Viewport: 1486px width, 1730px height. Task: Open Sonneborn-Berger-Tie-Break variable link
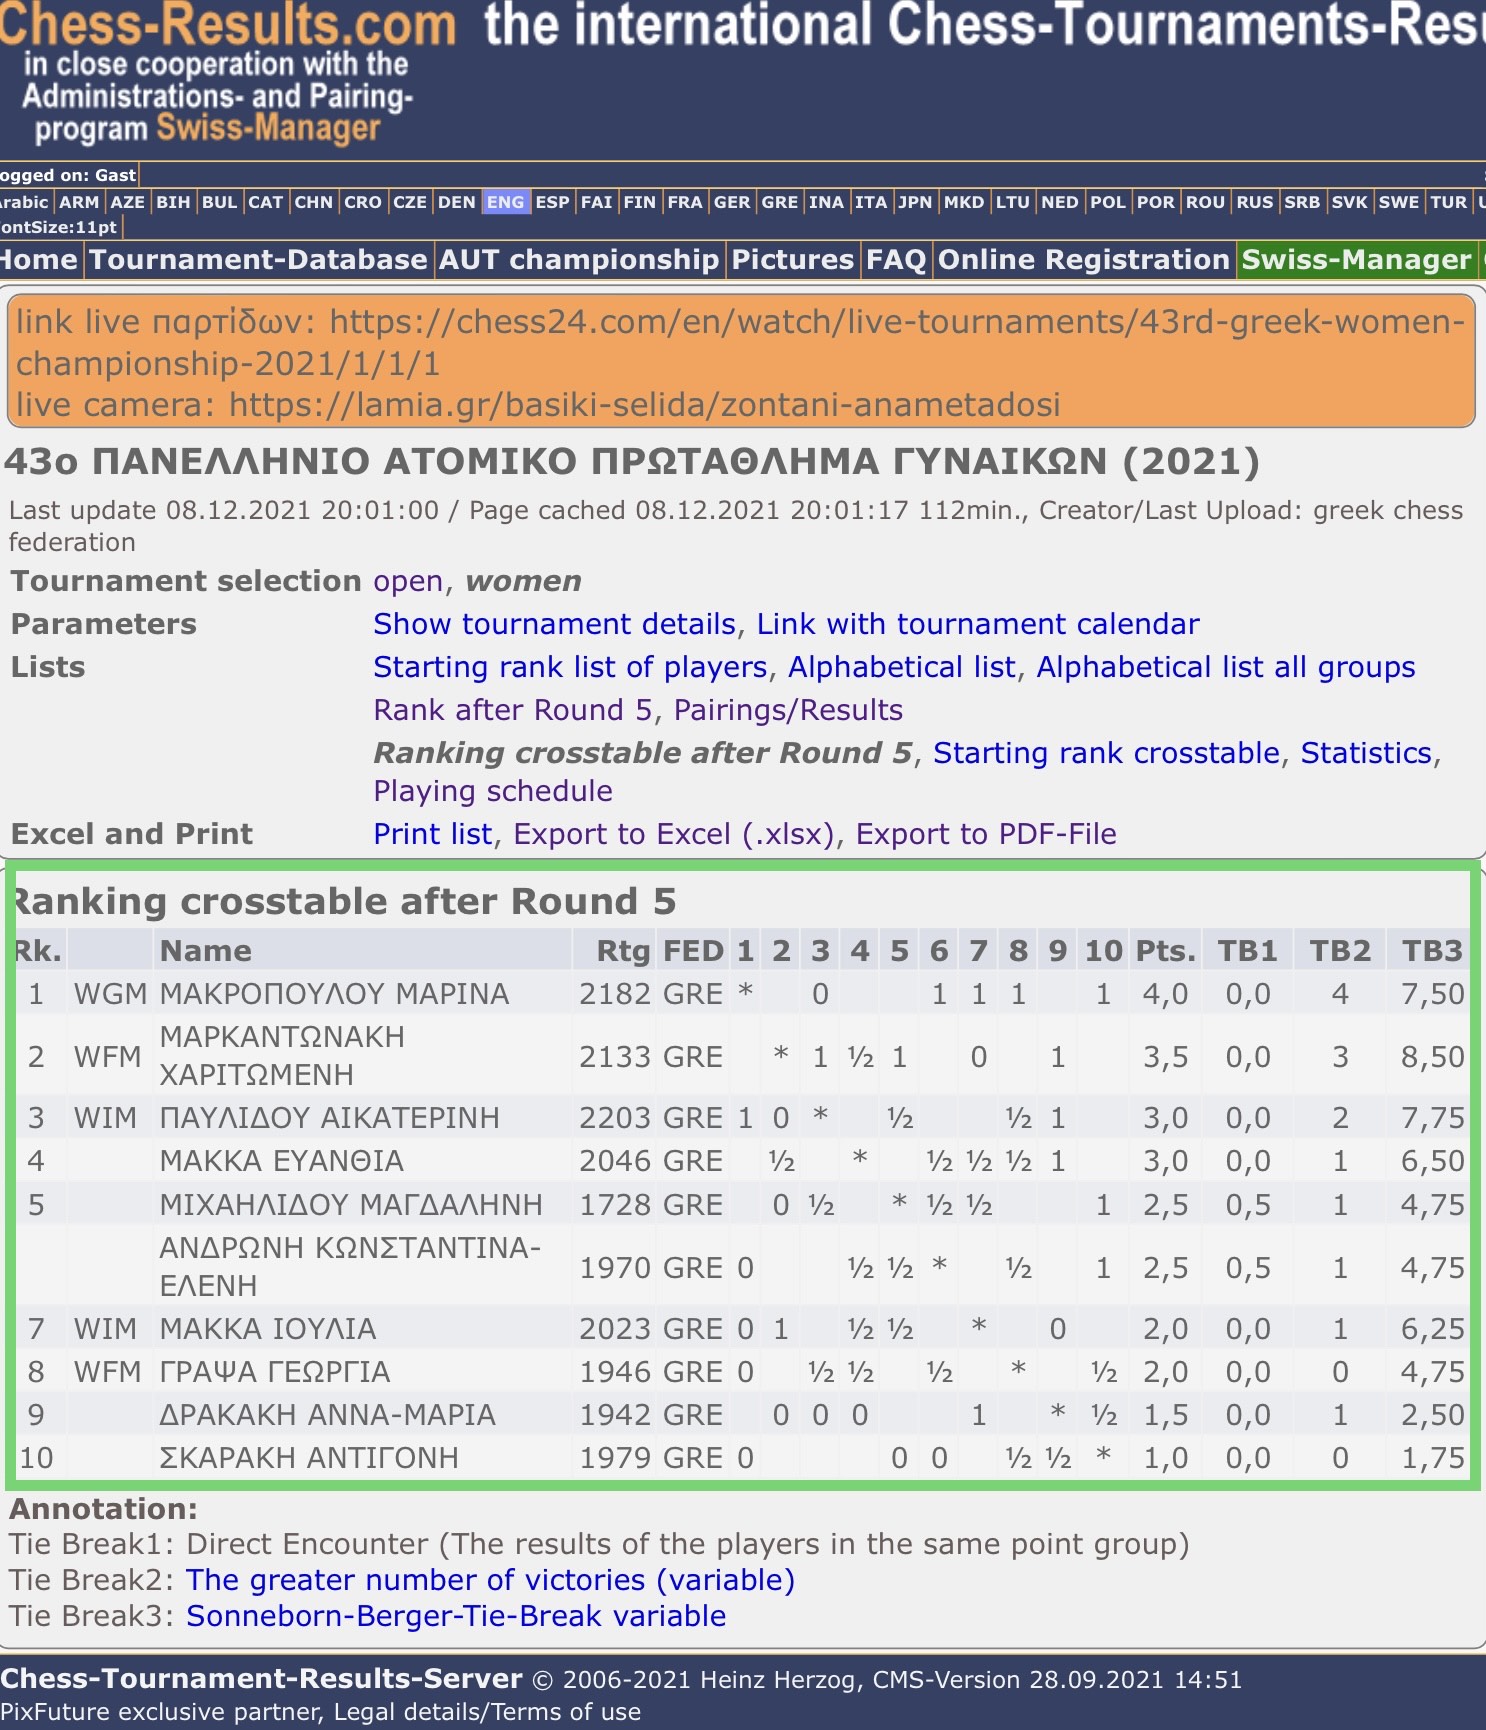pos(456,1616)
